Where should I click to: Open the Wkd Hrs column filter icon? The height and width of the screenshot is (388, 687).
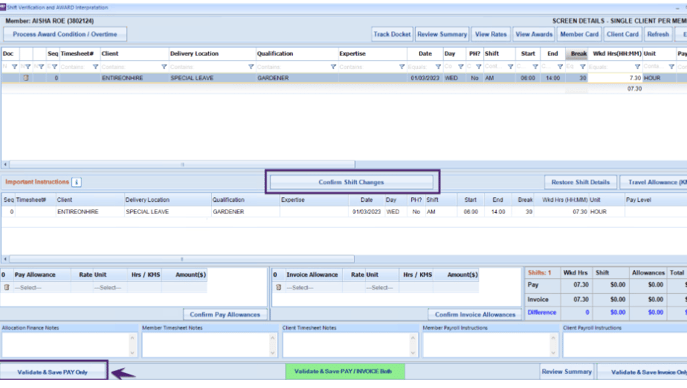637,67
